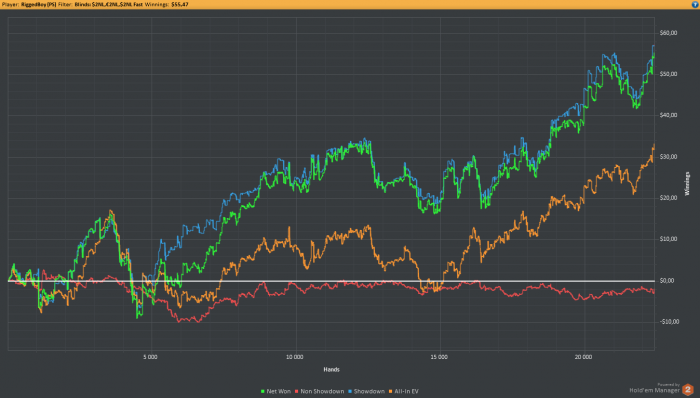
Task: Click the $0,00 y-axis label
Action: pos(667,281)
